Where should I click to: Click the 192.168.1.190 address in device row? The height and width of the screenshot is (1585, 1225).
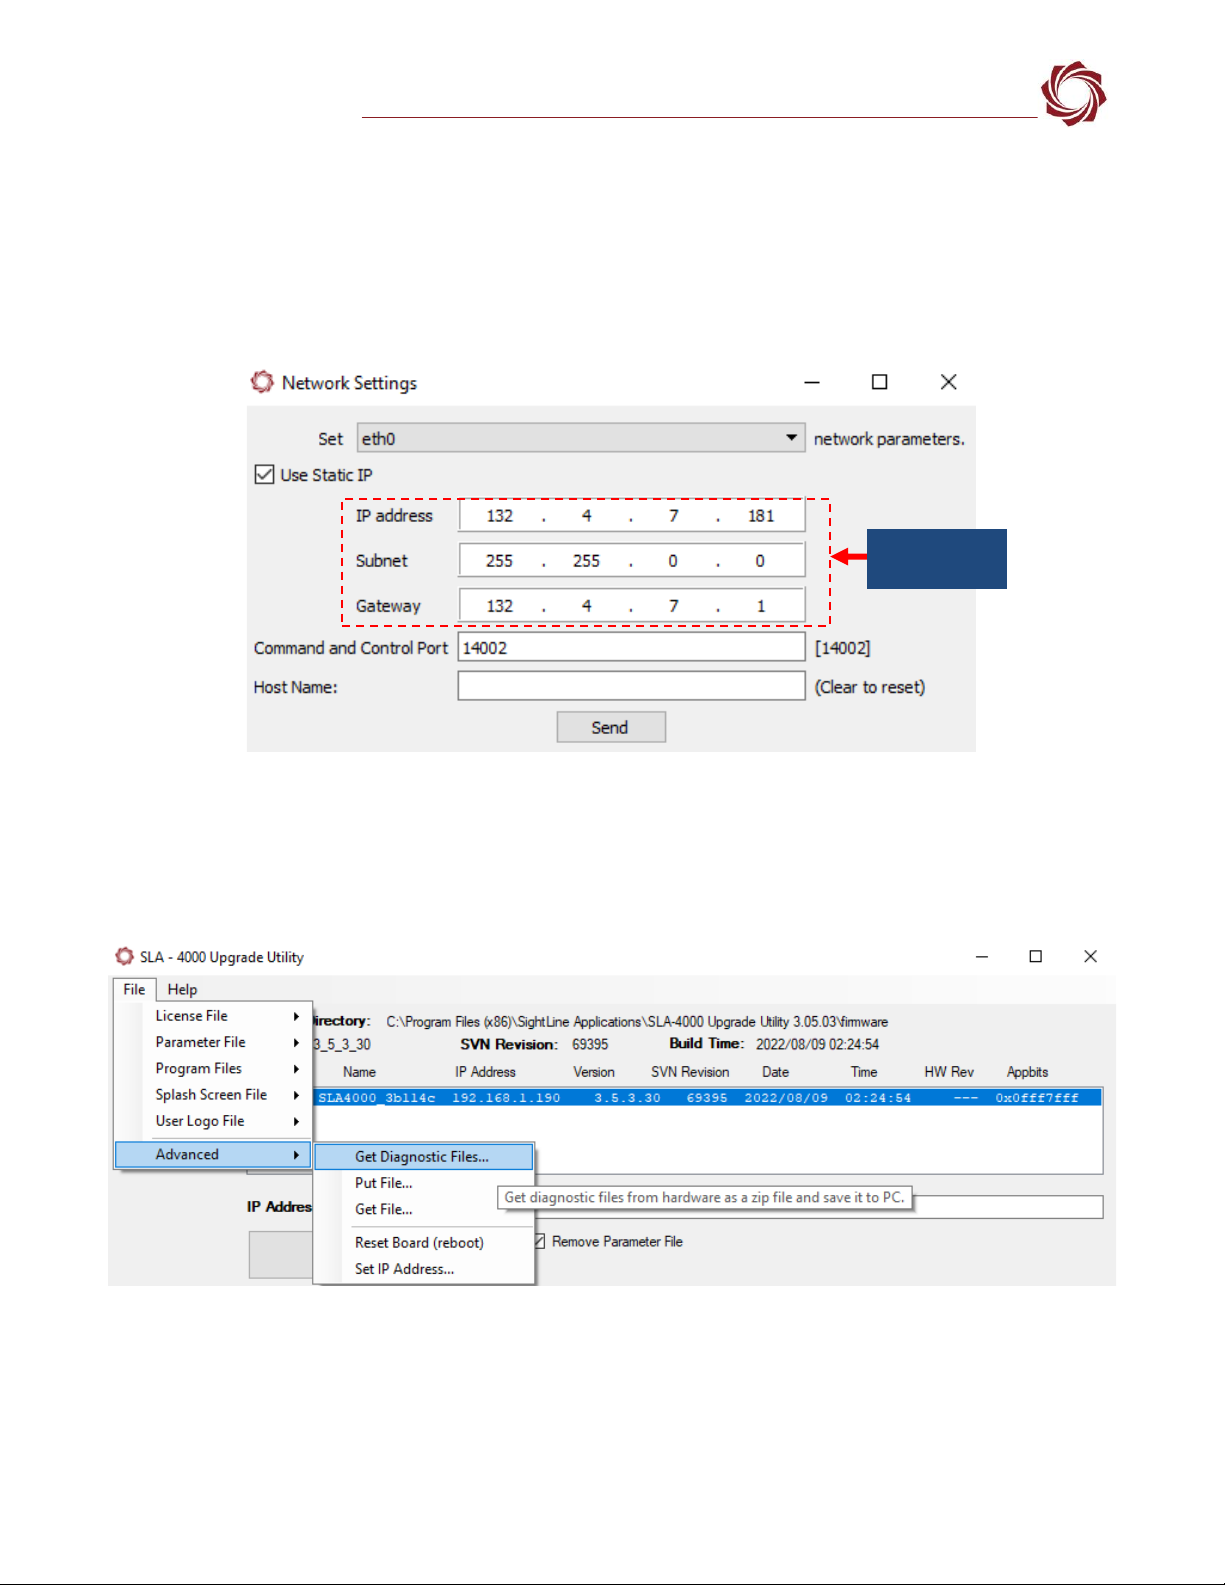(506, 1098)
